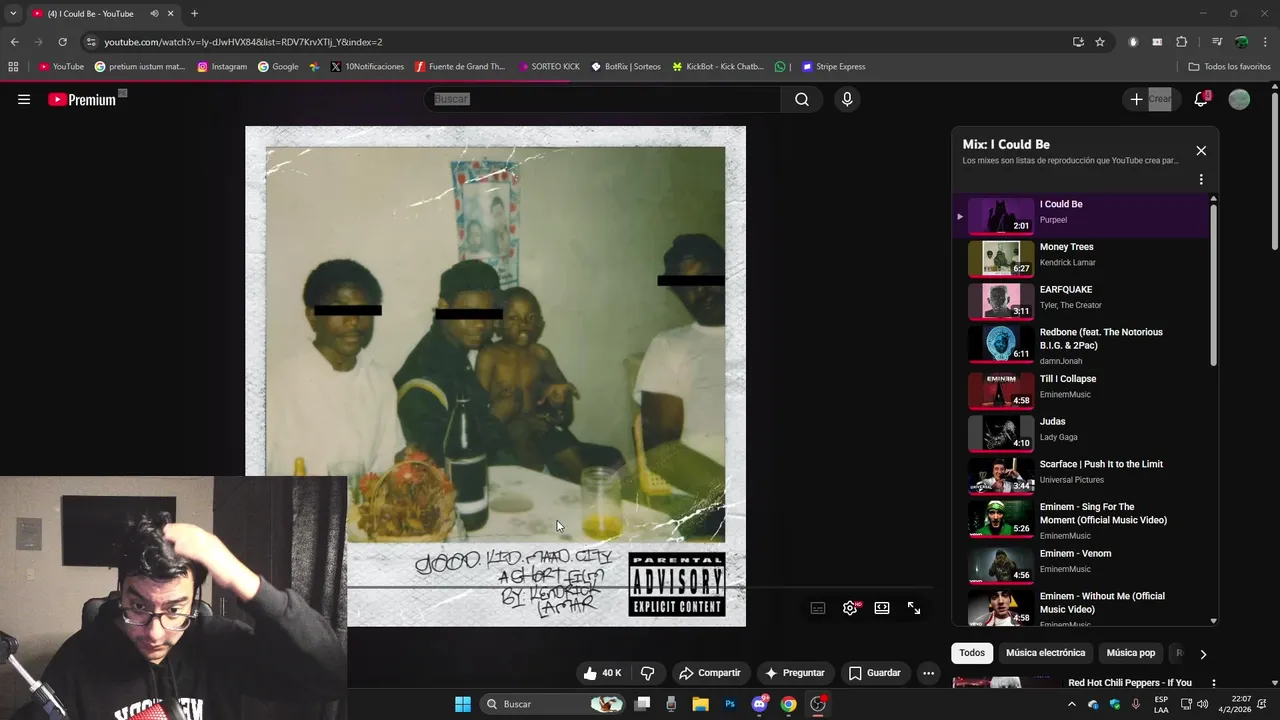Toggle subtitles in the player
Image resolution: width=1280 pixels, height=720 pixels.
coord(818,608)
